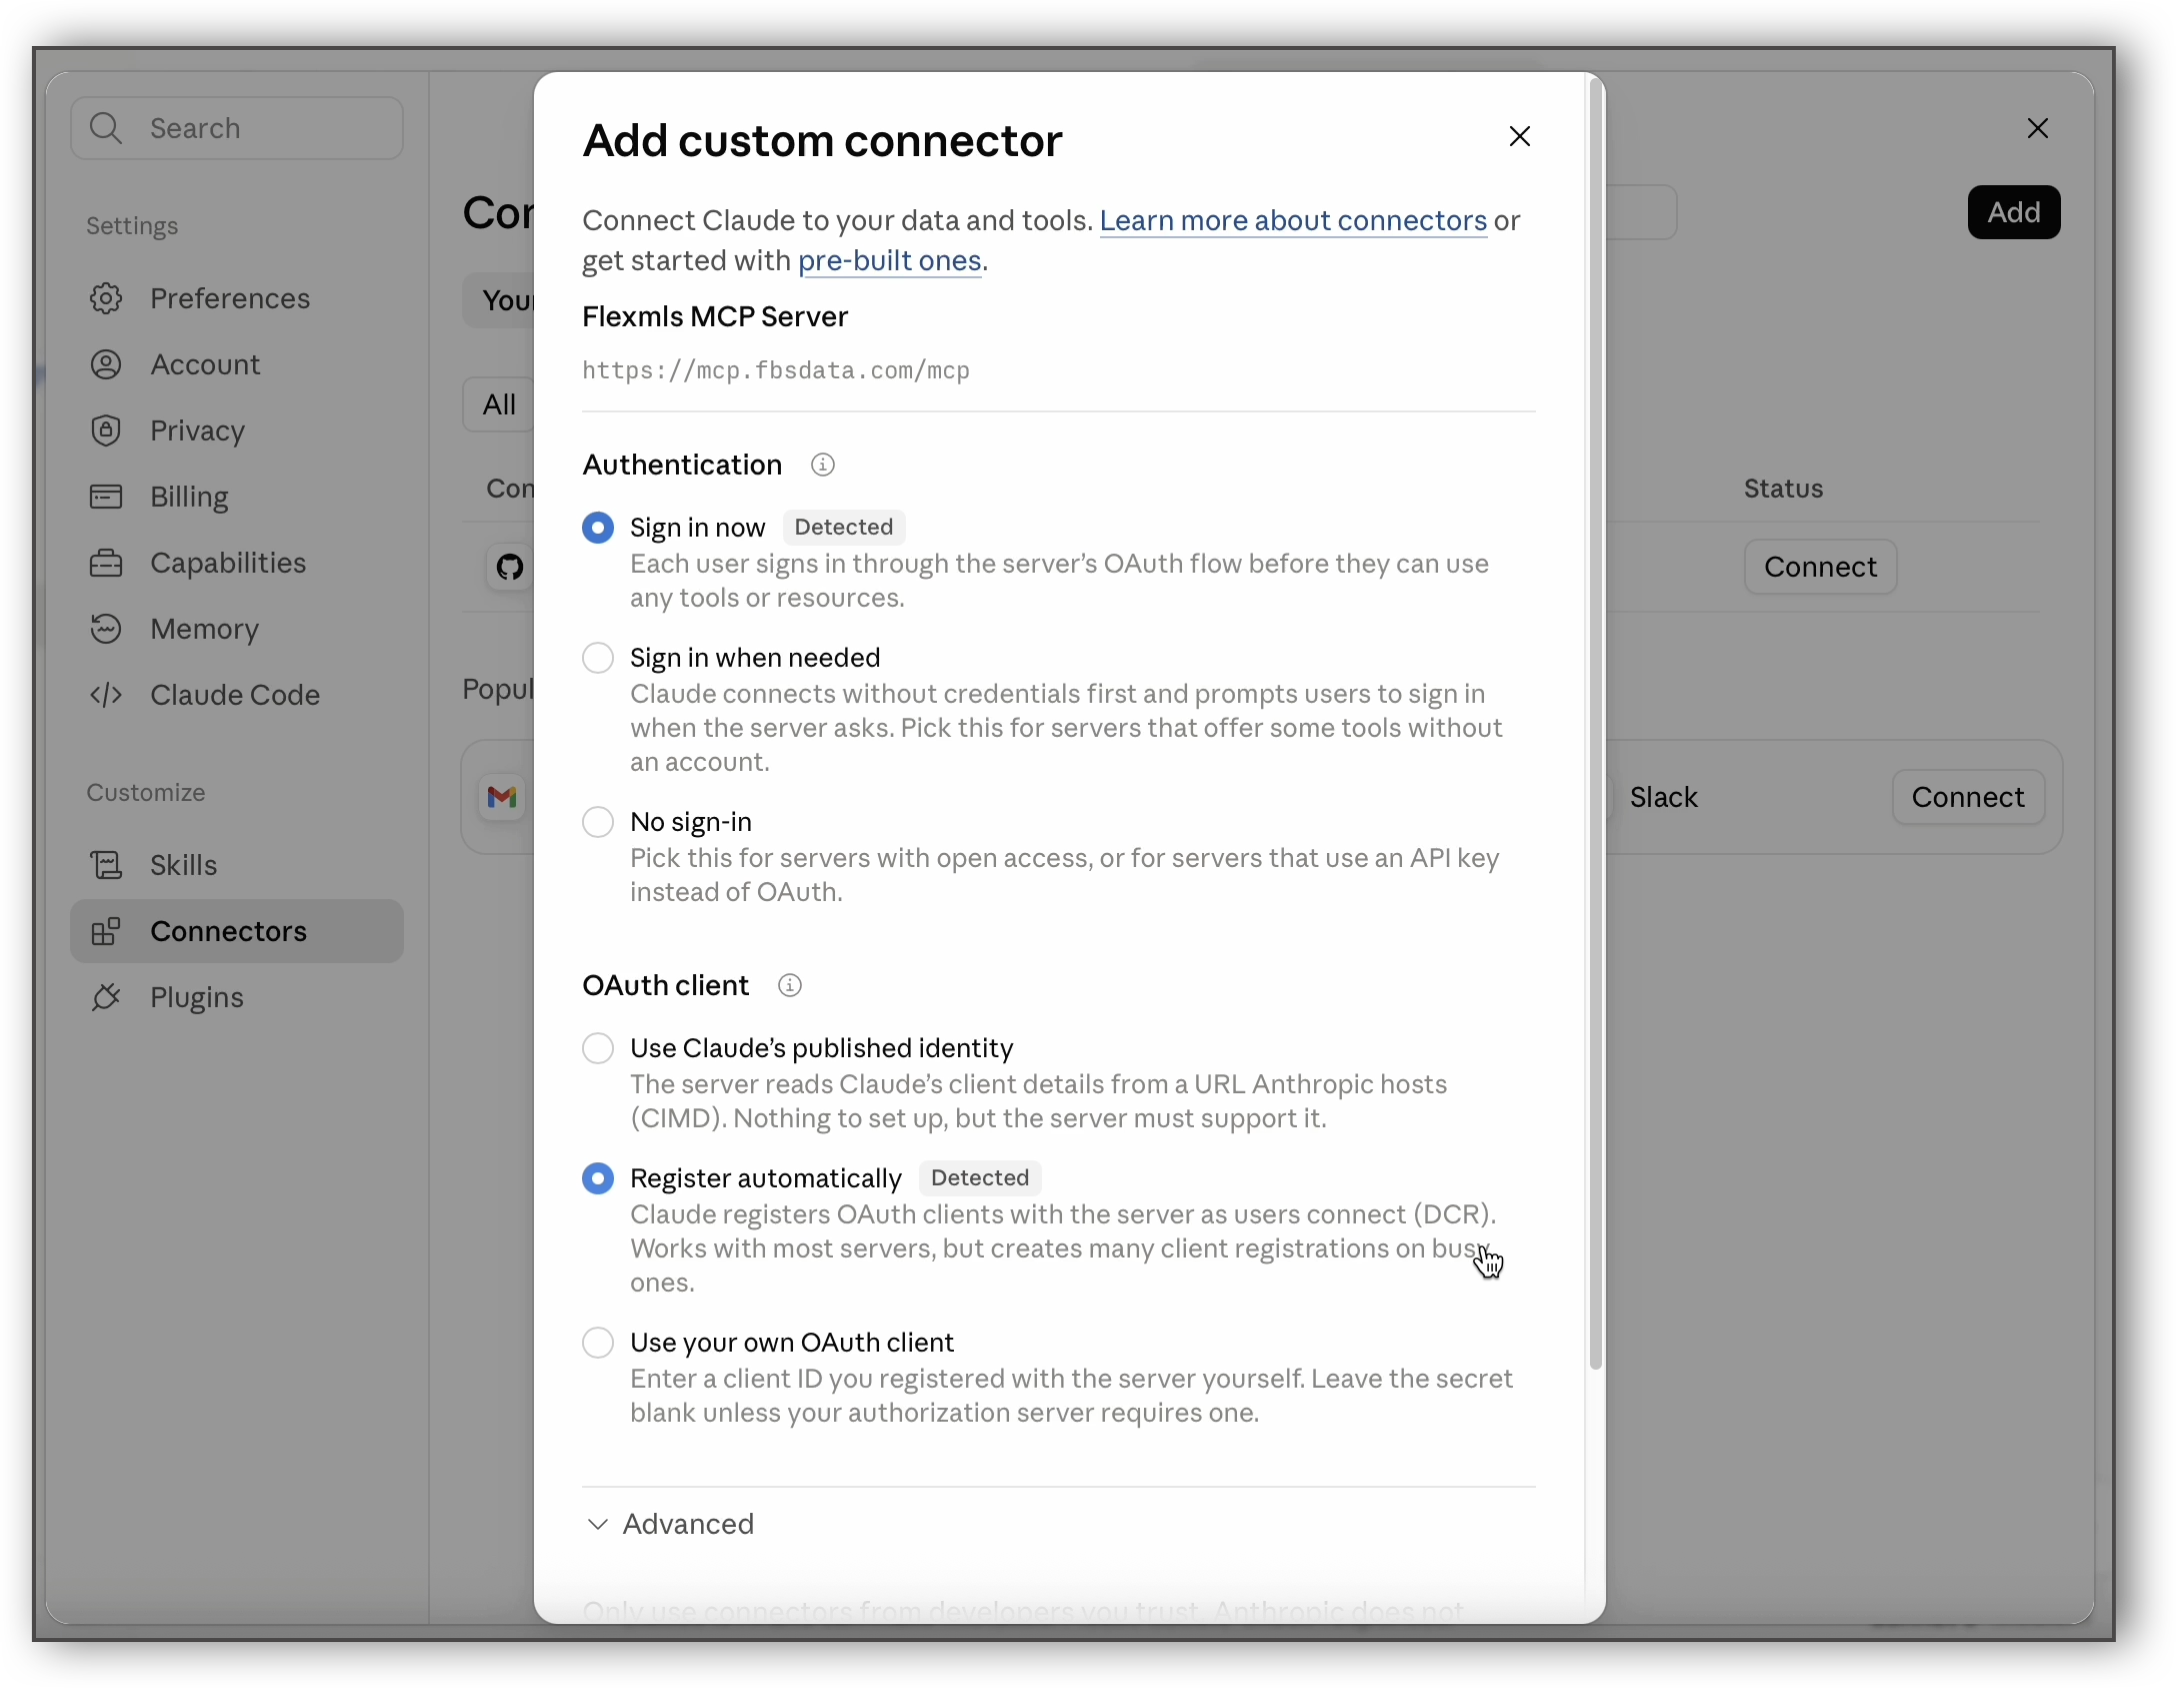
Task: Click the Skills icon in sidebar
Action: (x=106, y=865)
